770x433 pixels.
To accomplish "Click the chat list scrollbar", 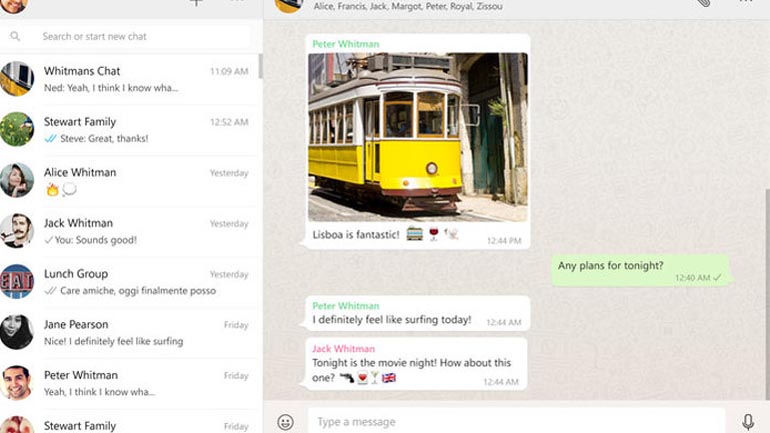I will 260,68.
